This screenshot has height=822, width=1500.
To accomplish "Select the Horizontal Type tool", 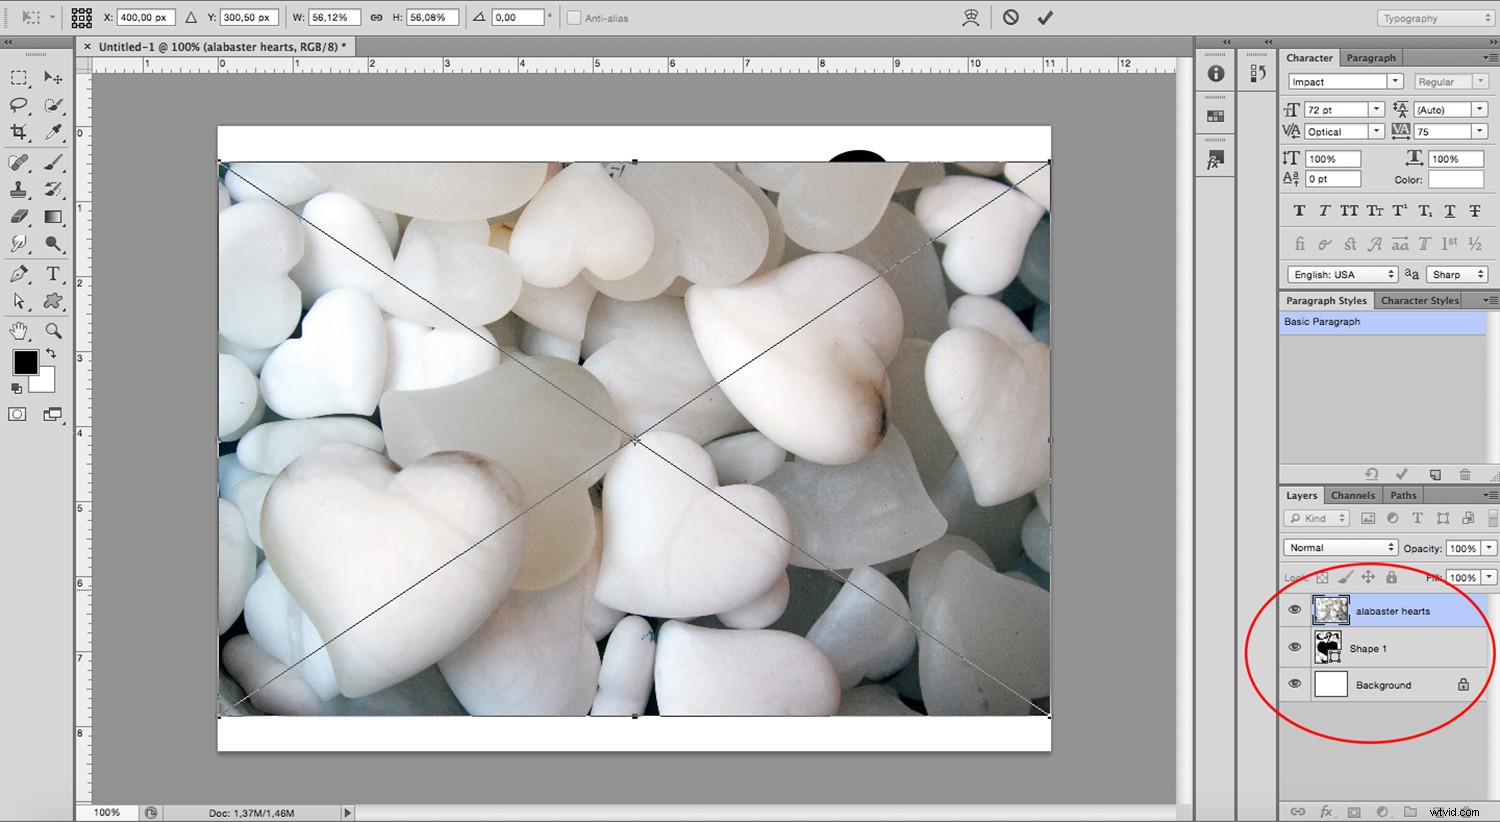I will point(52,274).
